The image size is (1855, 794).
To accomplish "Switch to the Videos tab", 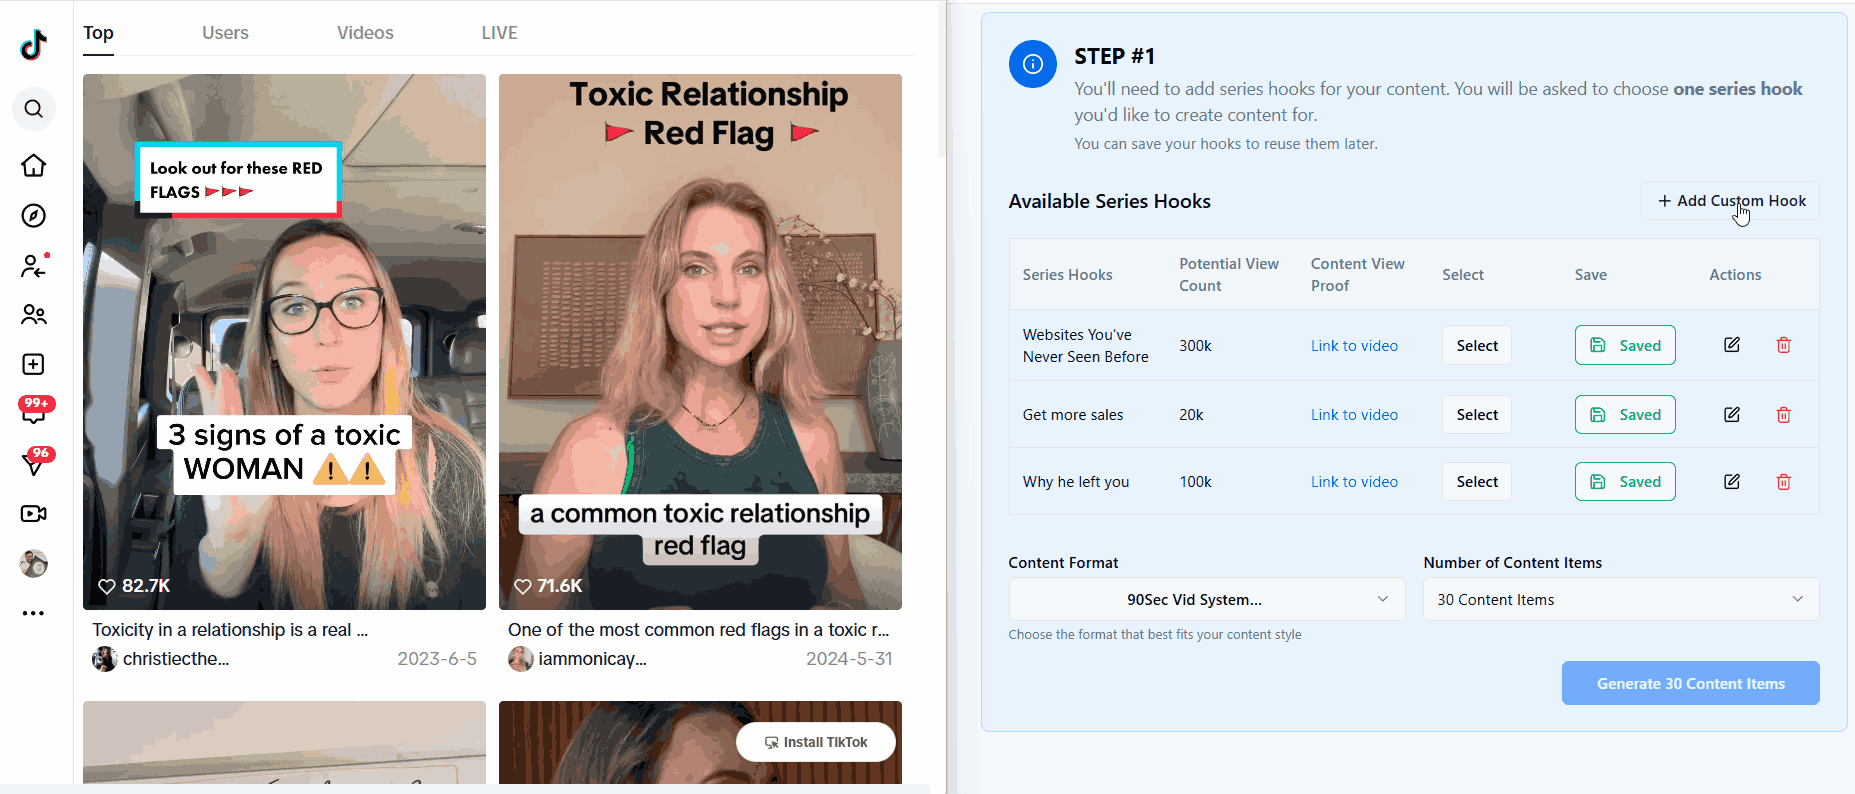I will [x=365, y=33].
